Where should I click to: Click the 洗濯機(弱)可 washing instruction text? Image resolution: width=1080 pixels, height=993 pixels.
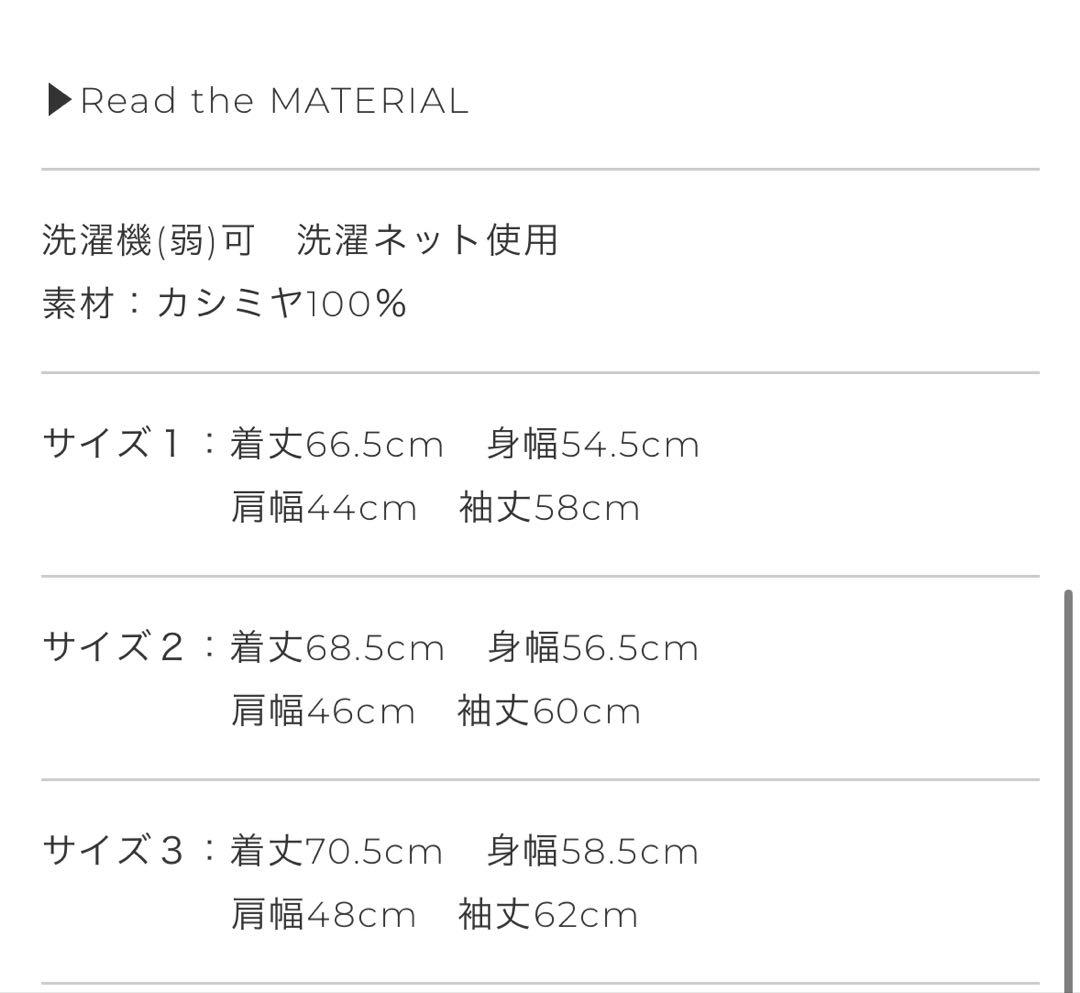pyautogui.click(x=148, y=241)
